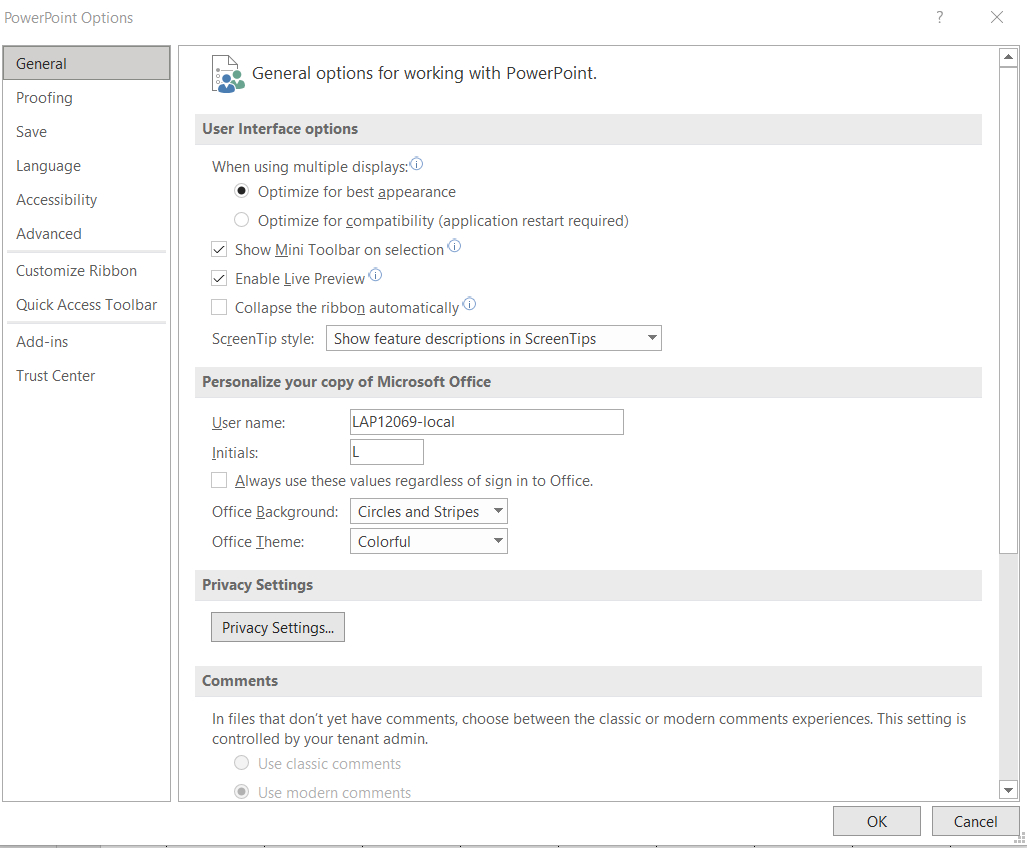This screenshot has height=848, width=1027.
Task: Select Optimize for compatibility radio button
Action: tap(242, 220)
